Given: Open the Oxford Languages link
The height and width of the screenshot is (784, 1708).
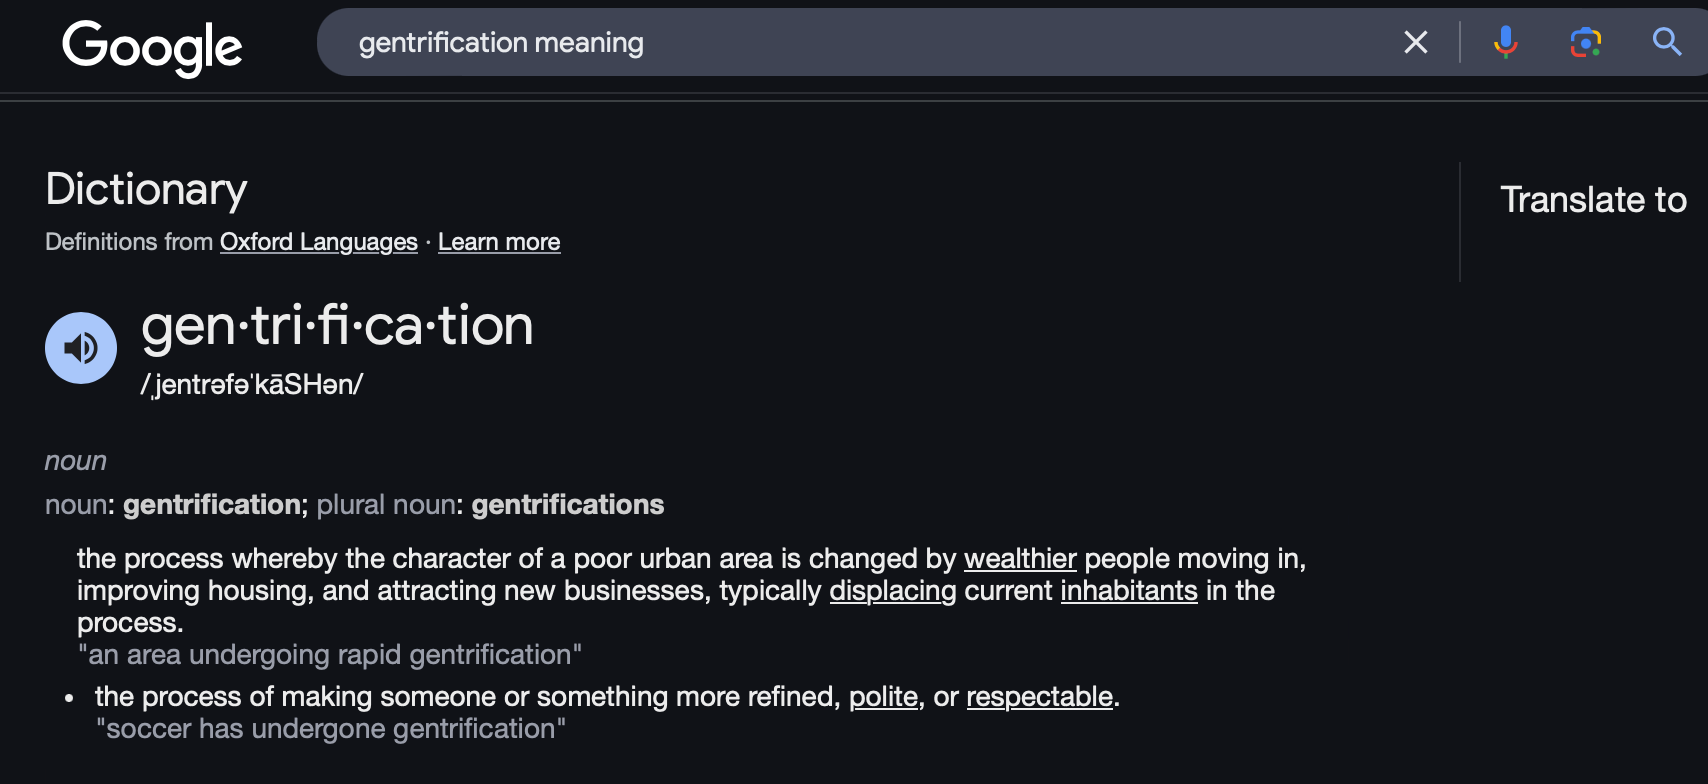Looking at the screenshot, I should click(x=318, y=242).
